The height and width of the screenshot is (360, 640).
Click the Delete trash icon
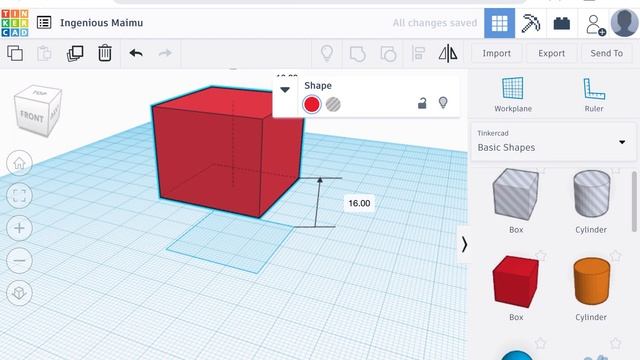105,53
